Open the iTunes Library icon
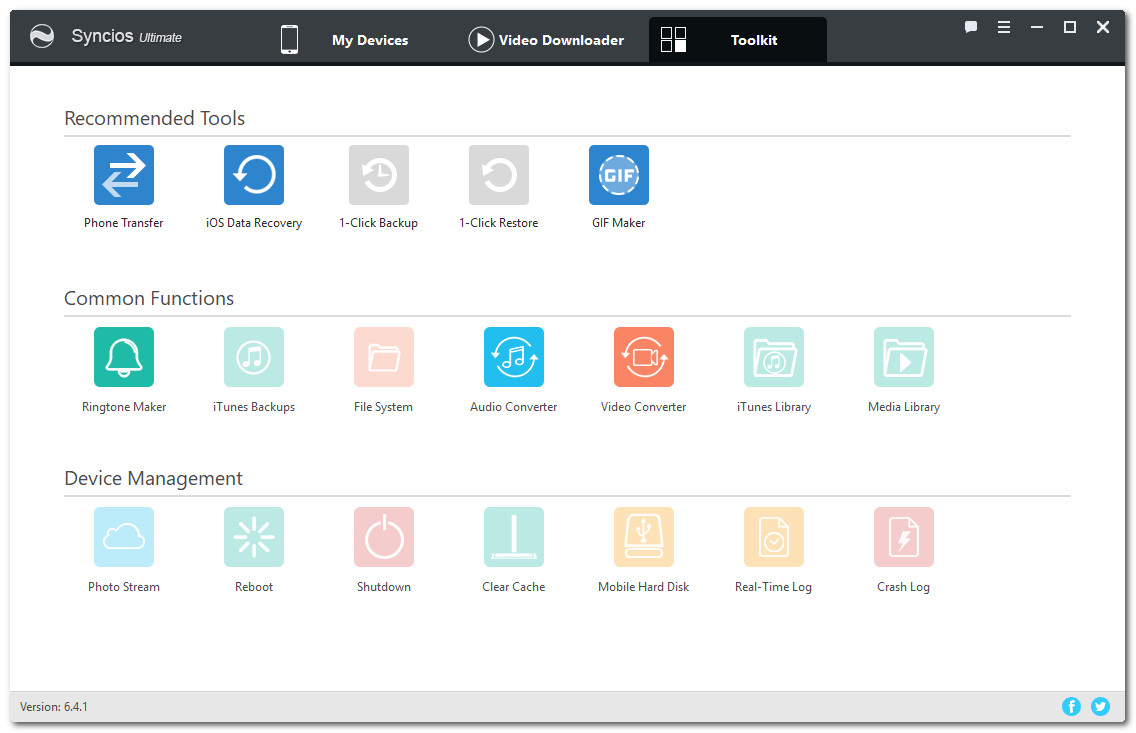 click(774, 356)
